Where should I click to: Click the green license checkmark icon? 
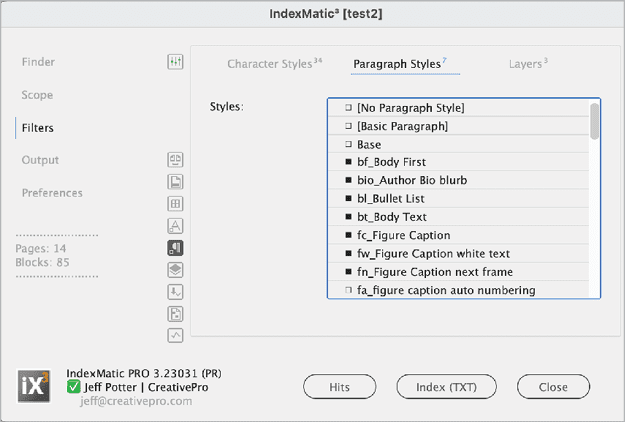pyautogui.click(x=73, y=387)
